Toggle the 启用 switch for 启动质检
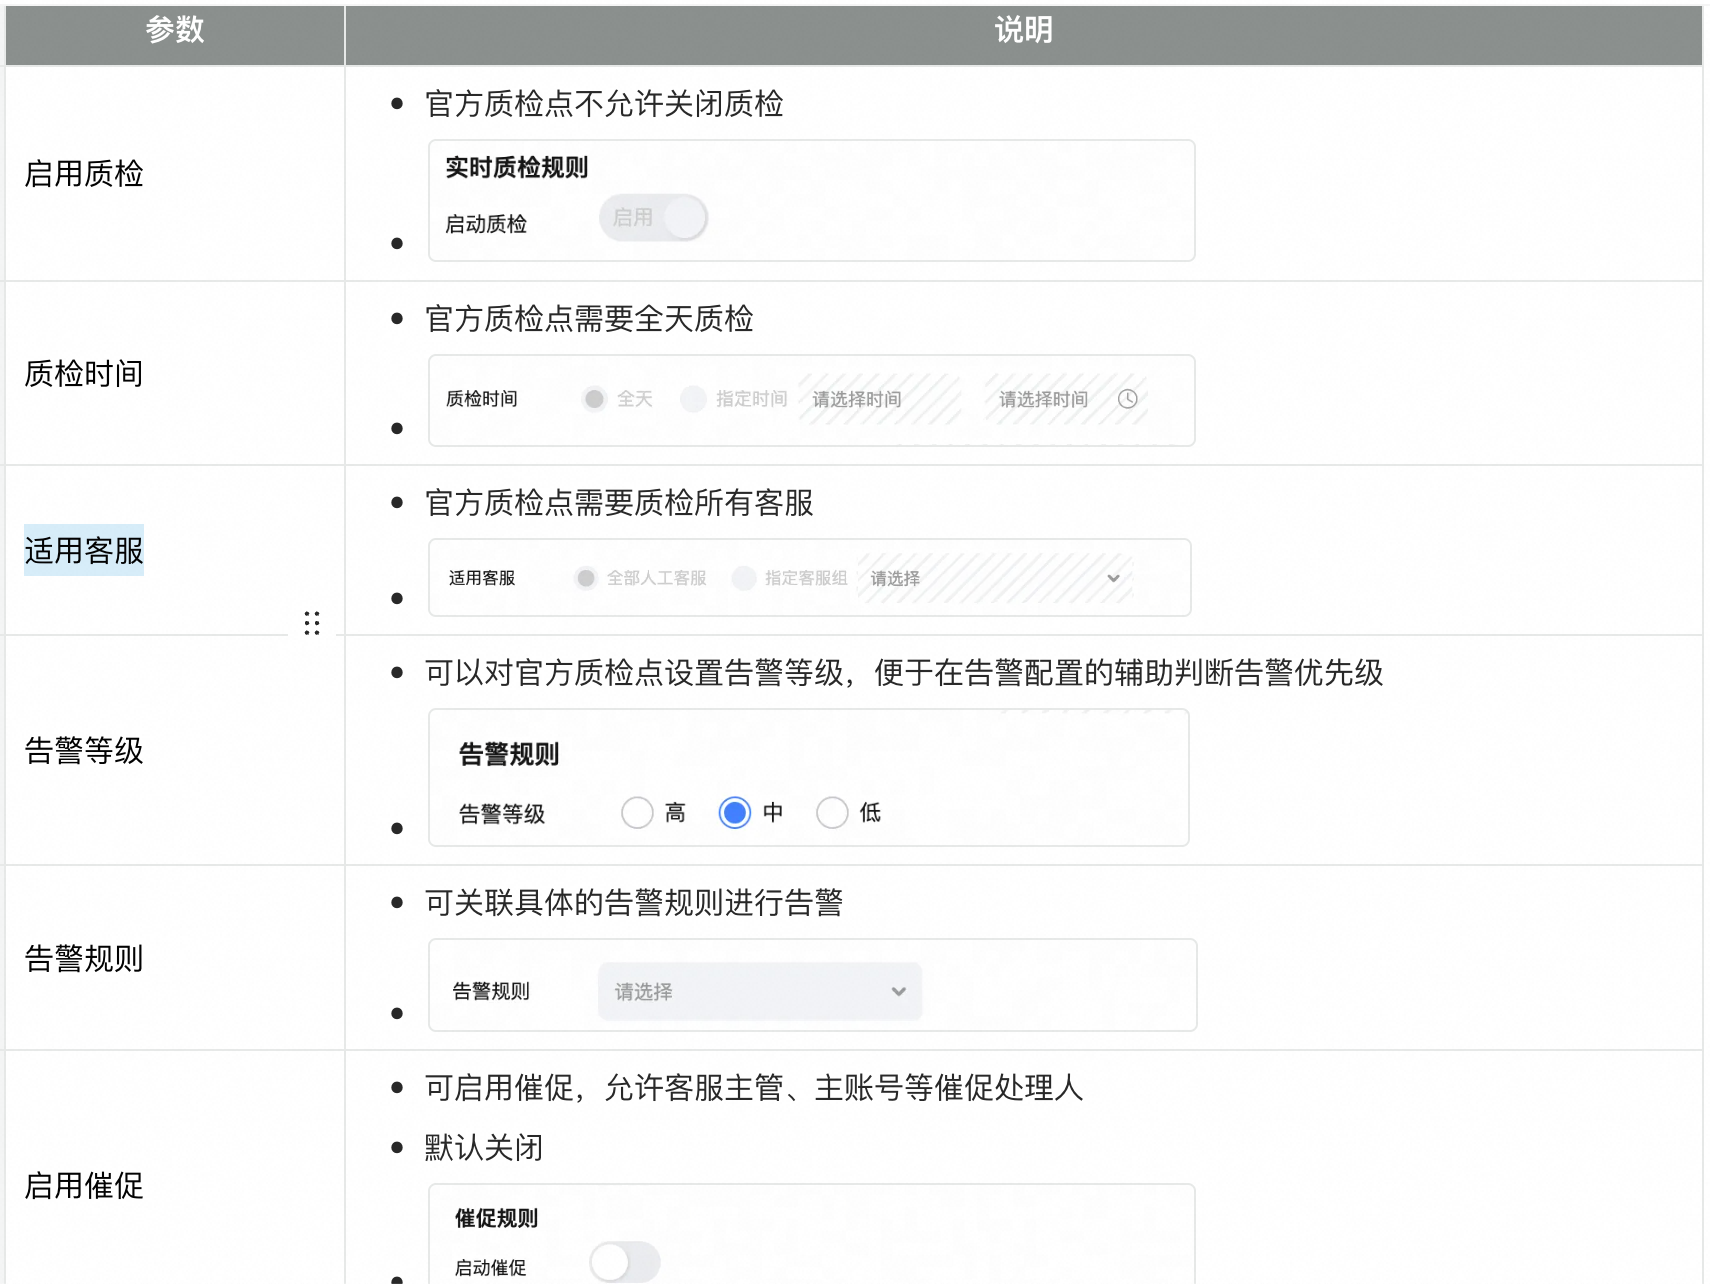Screen dimensions: 1710x1284 point(654,217)
